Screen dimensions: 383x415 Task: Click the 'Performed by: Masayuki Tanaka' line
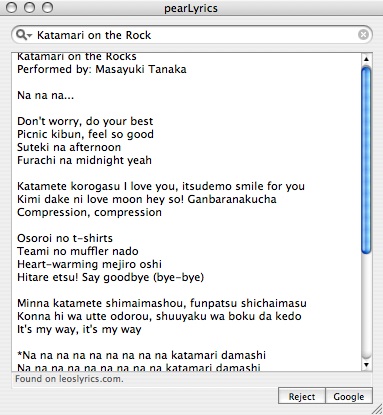pyautogui.click(x=102, y=69)
